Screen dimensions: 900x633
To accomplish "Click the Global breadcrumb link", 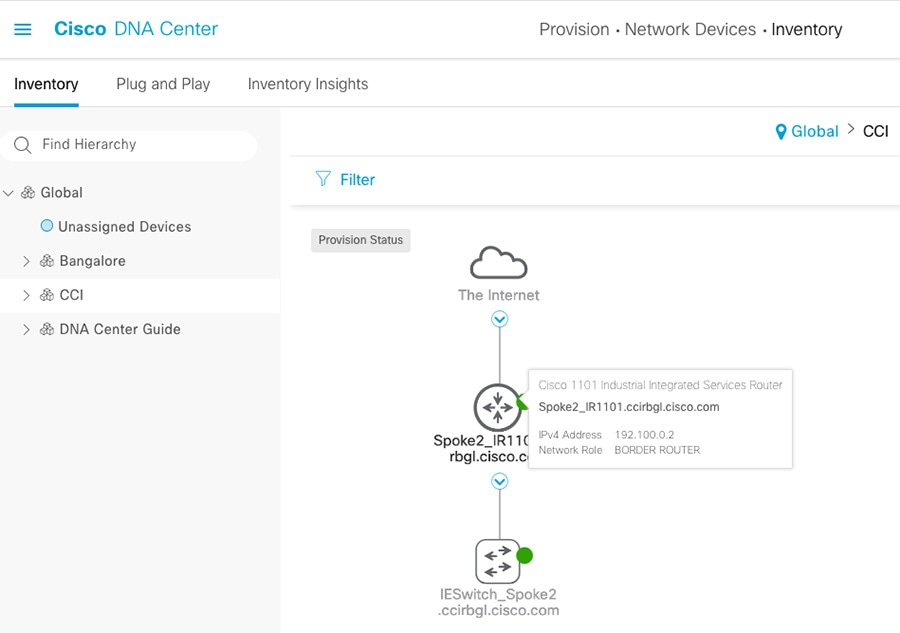I will [x=814, y=131].
